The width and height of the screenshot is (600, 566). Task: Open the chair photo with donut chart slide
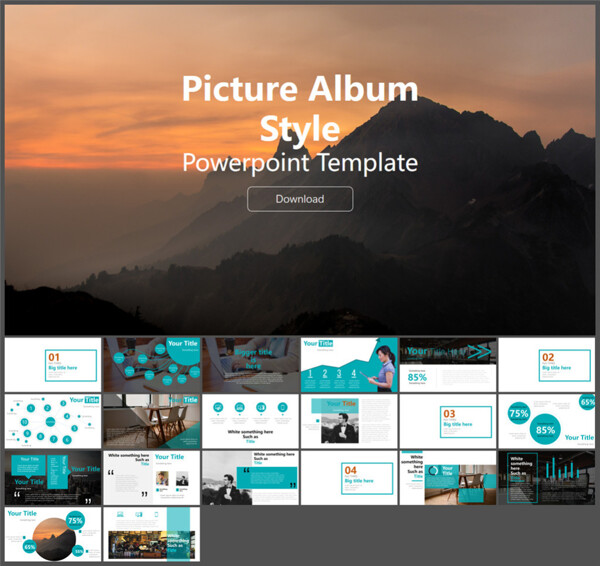coord(448,478)
